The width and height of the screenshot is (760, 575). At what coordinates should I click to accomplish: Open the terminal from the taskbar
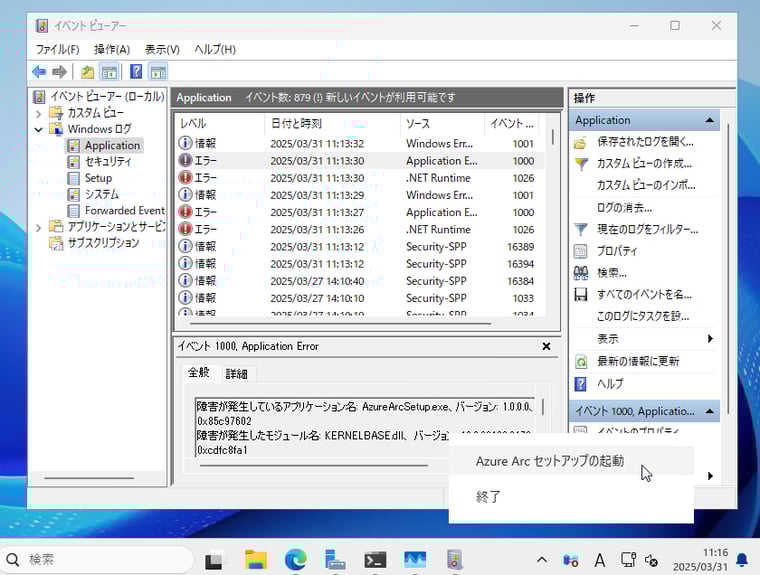[x=375, y=560]
